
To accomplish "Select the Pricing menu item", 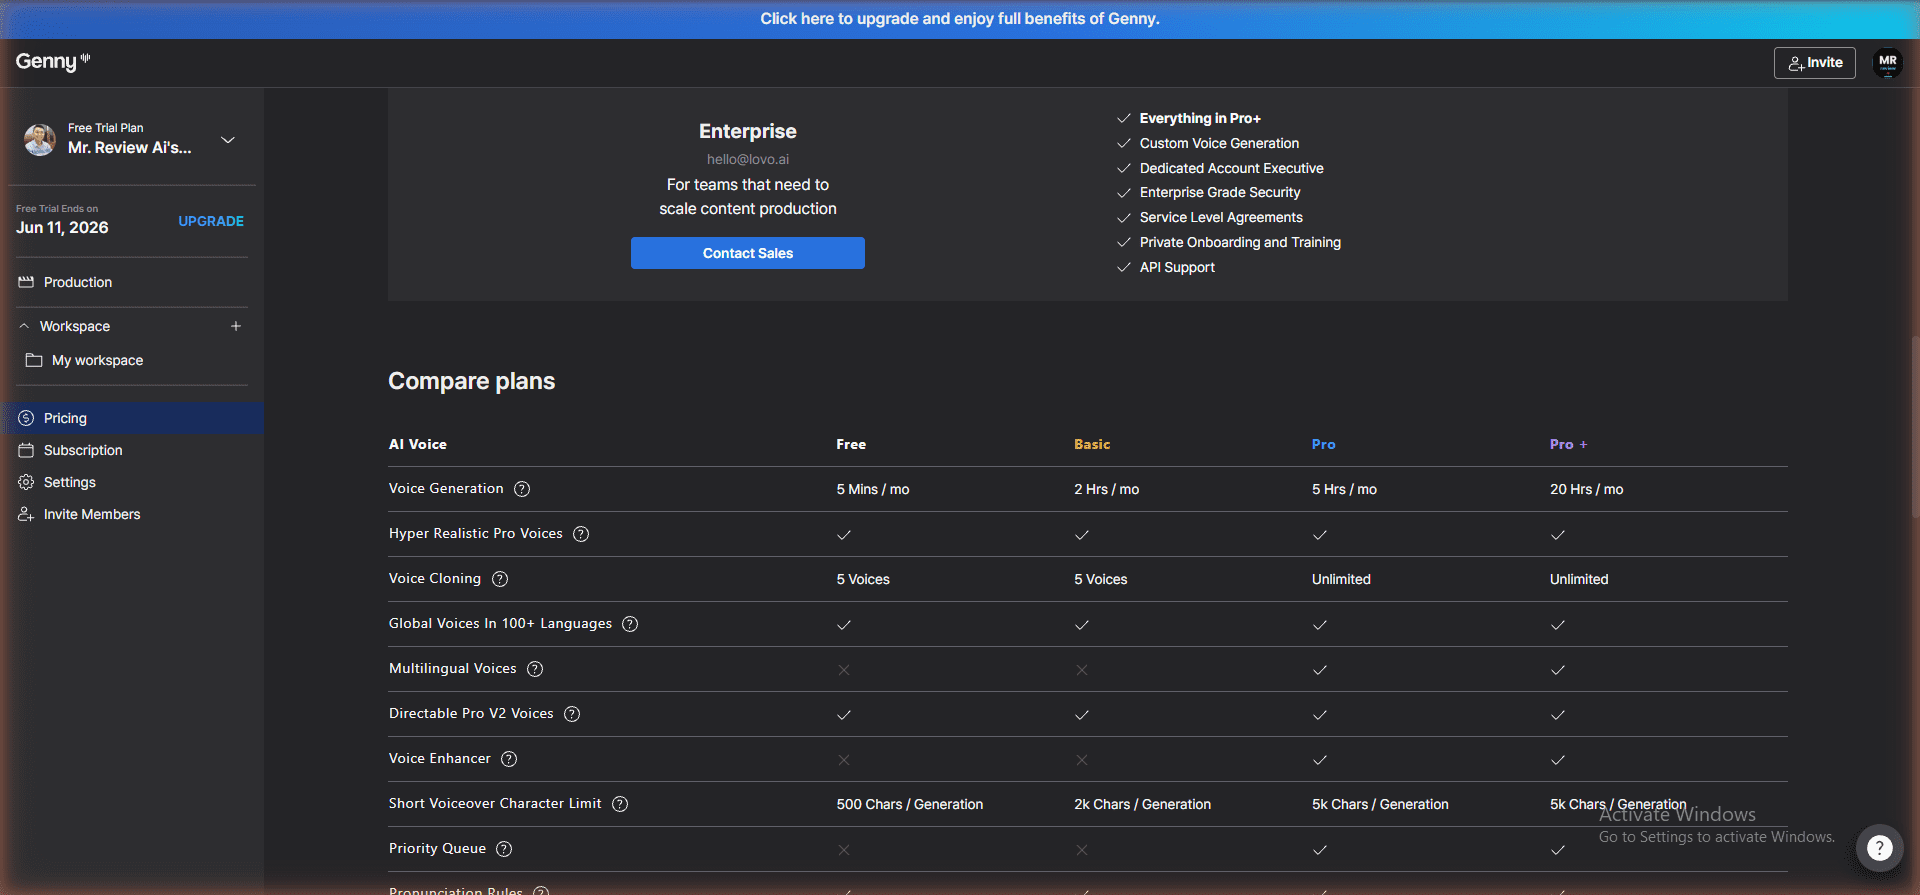I will pos(132,418).
